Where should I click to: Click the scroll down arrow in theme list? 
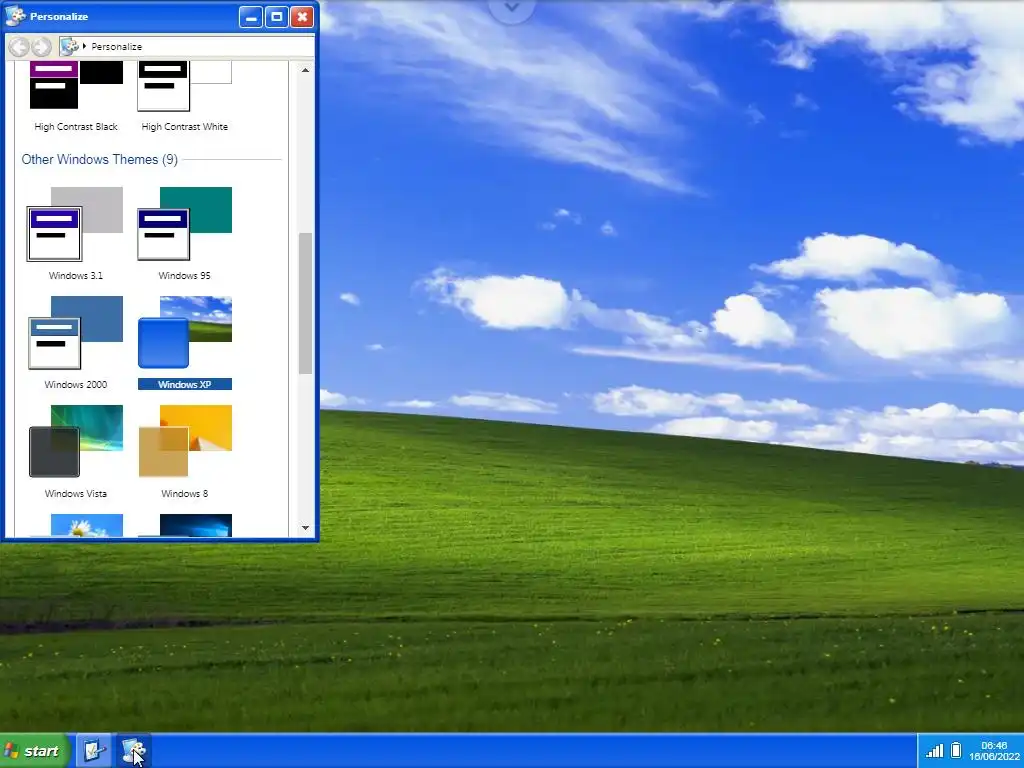(305, 528)
